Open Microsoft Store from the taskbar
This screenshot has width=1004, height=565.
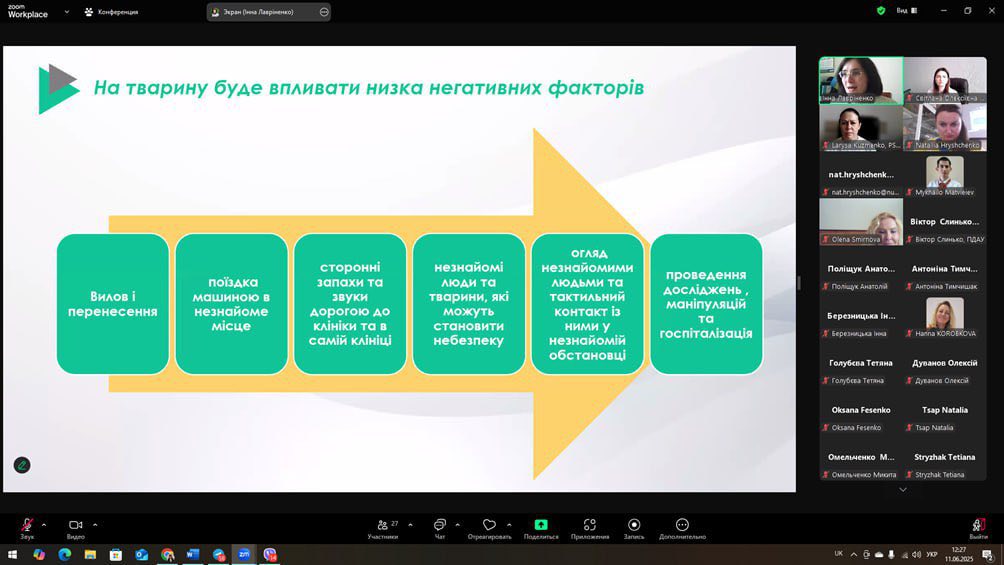(116, 554)
